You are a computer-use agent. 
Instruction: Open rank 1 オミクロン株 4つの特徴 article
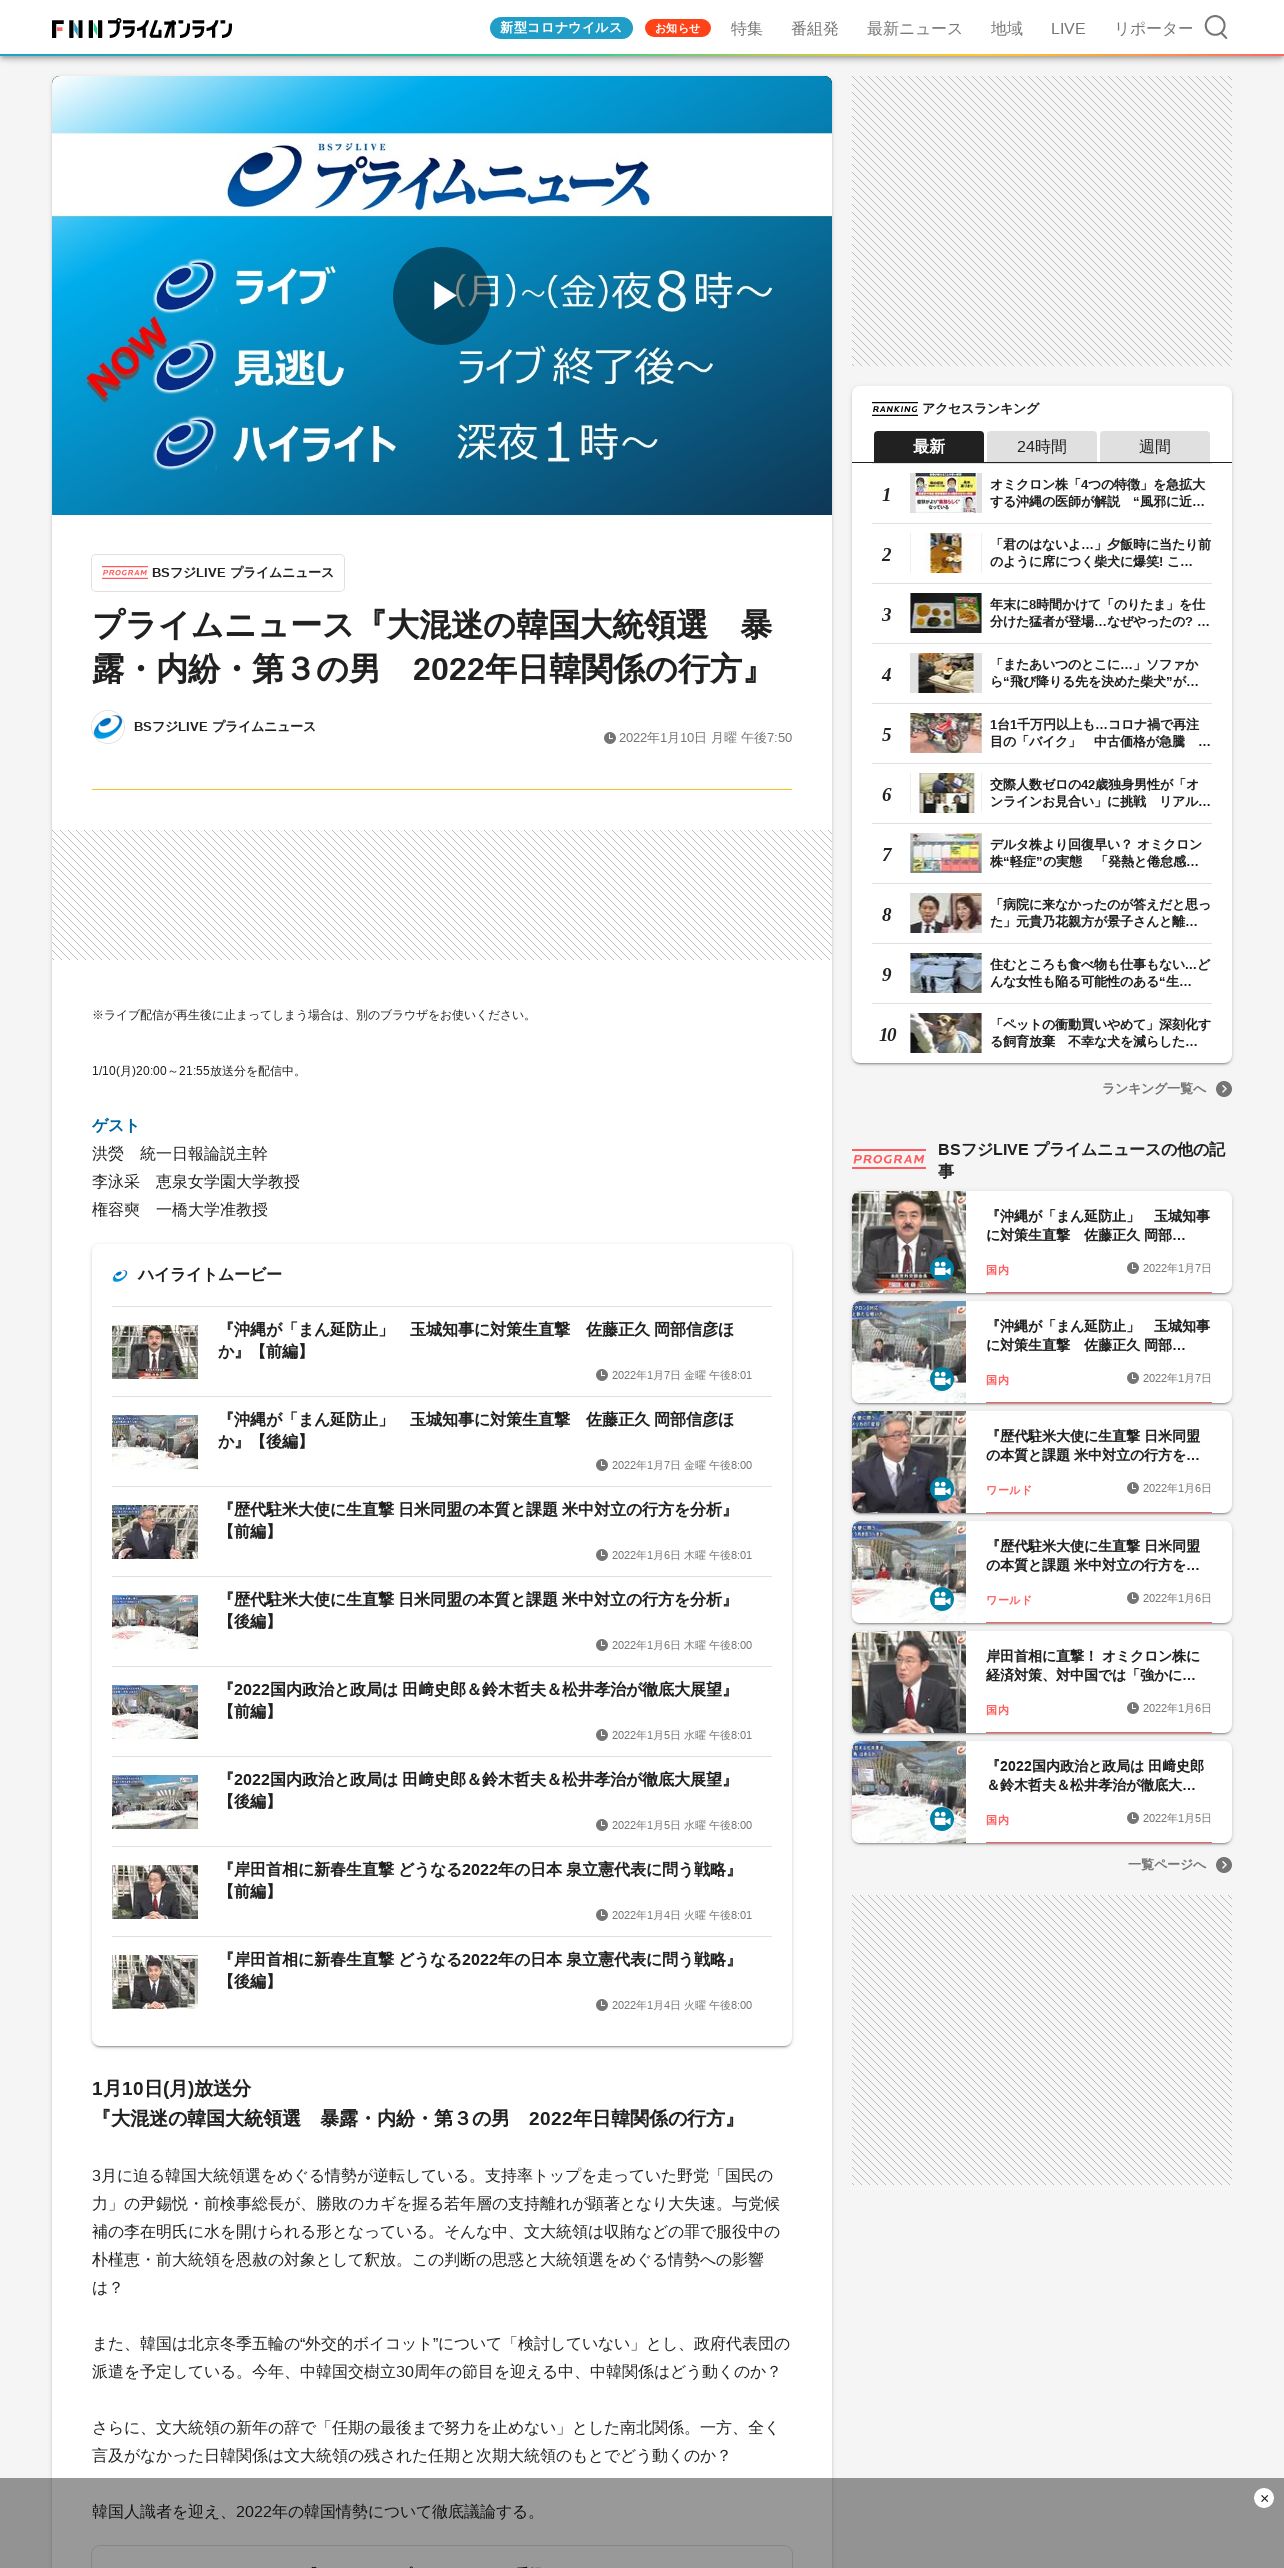(1042, 494)
